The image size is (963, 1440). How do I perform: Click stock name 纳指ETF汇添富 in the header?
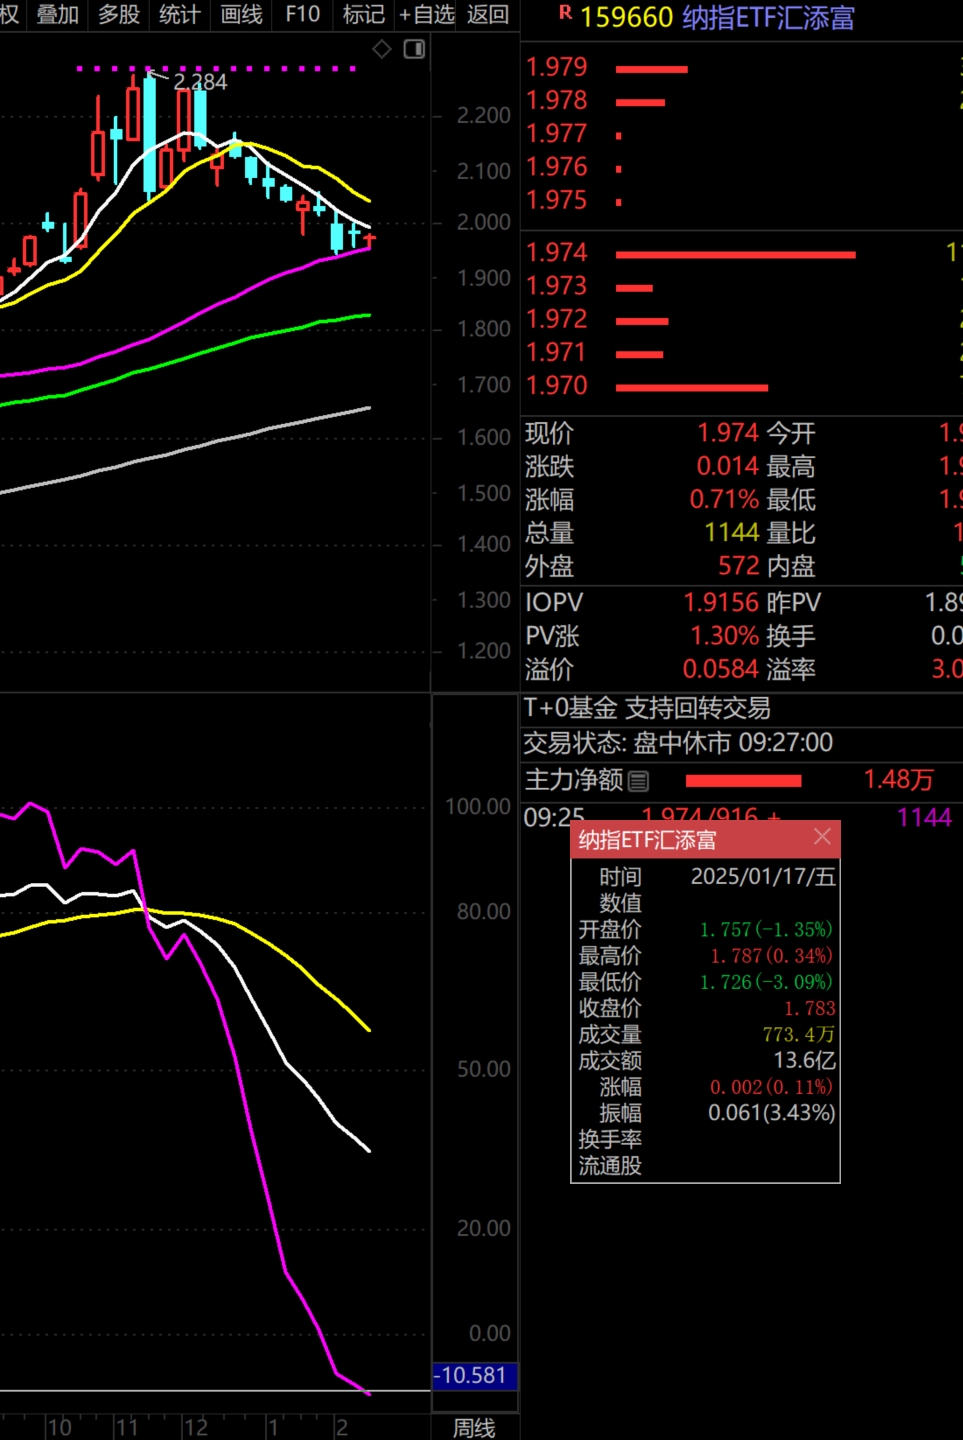[768, 18]
